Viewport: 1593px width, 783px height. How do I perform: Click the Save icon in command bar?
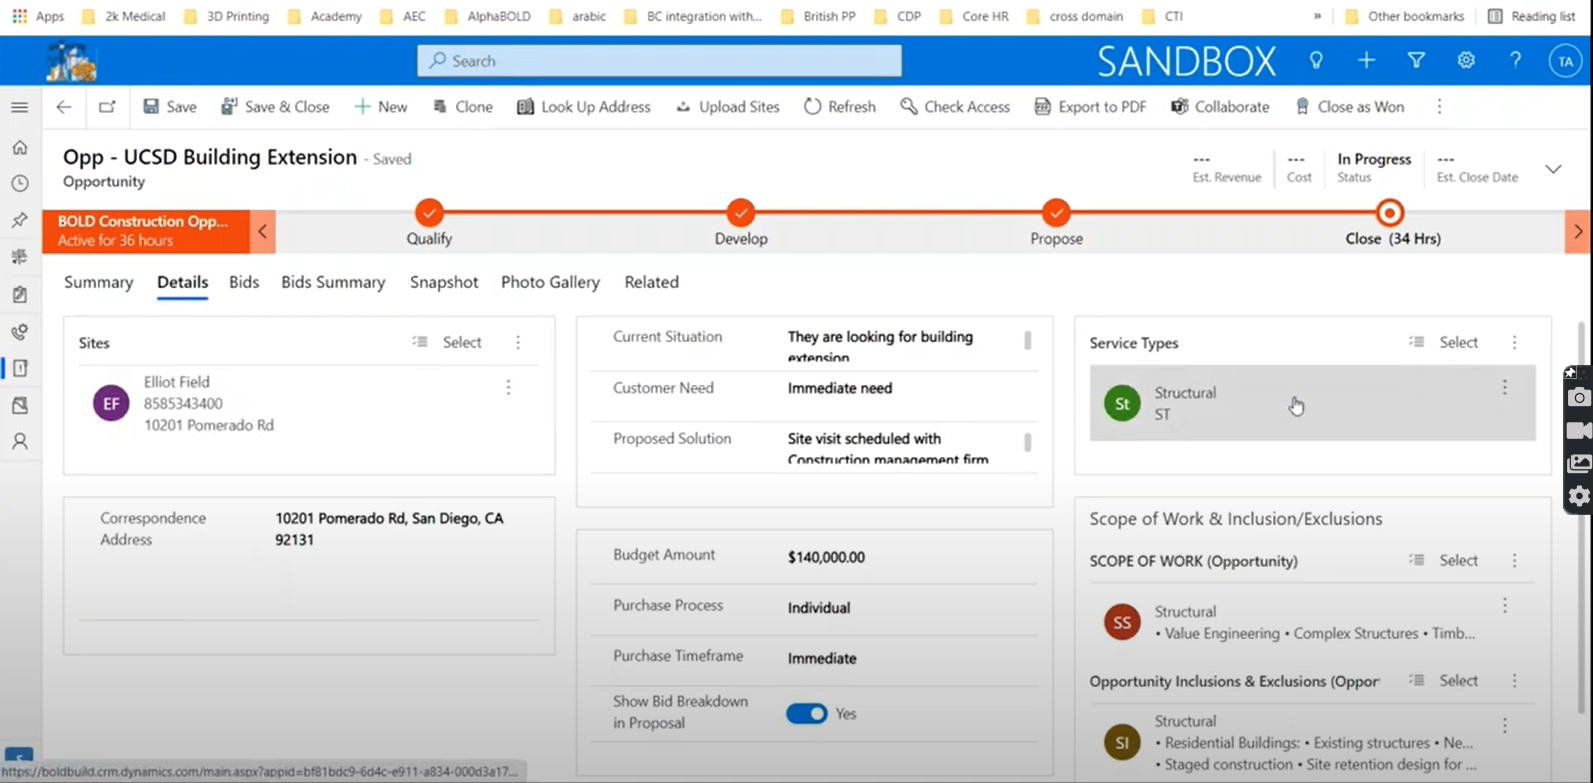[152, 107]
